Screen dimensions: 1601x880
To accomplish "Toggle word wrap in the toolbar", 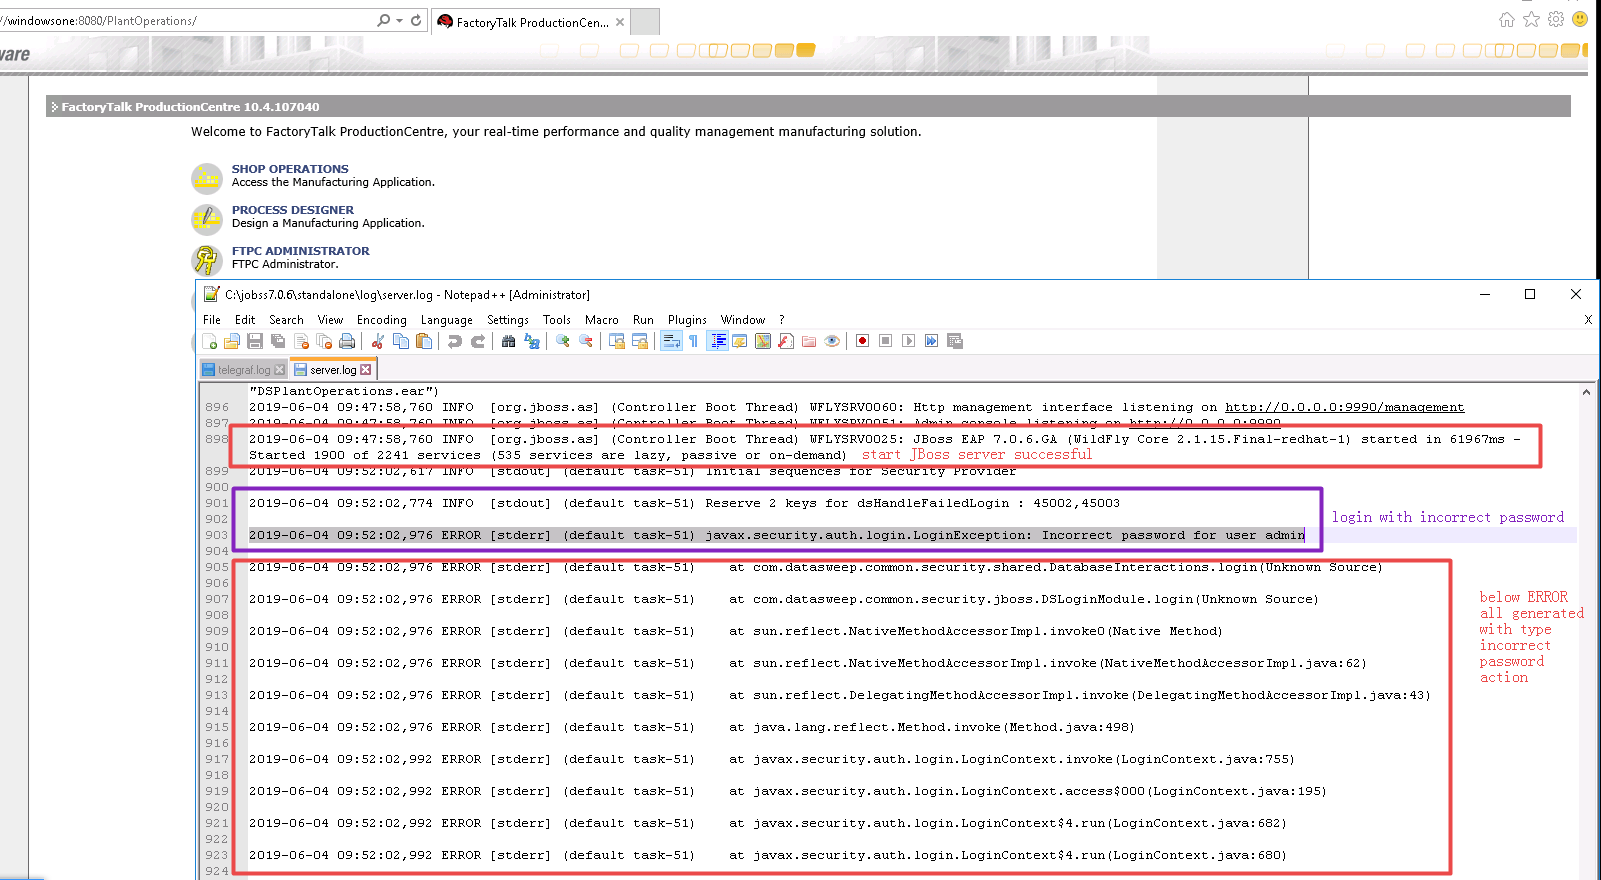I will point(671,341).
